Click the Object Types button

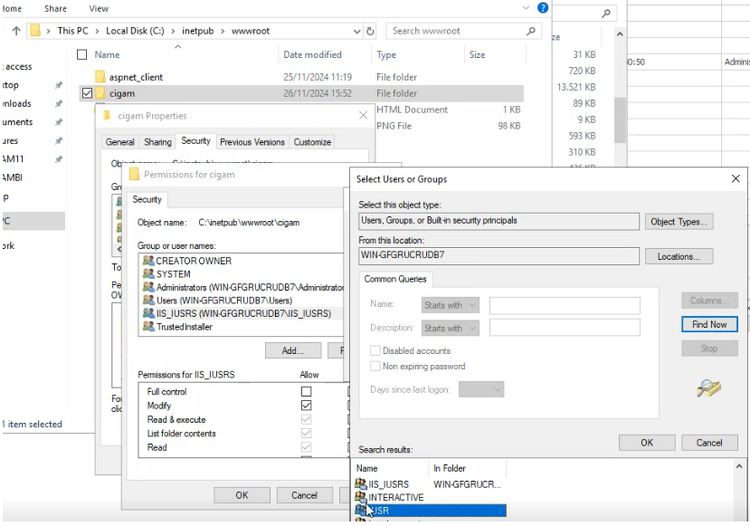(679, 221)
